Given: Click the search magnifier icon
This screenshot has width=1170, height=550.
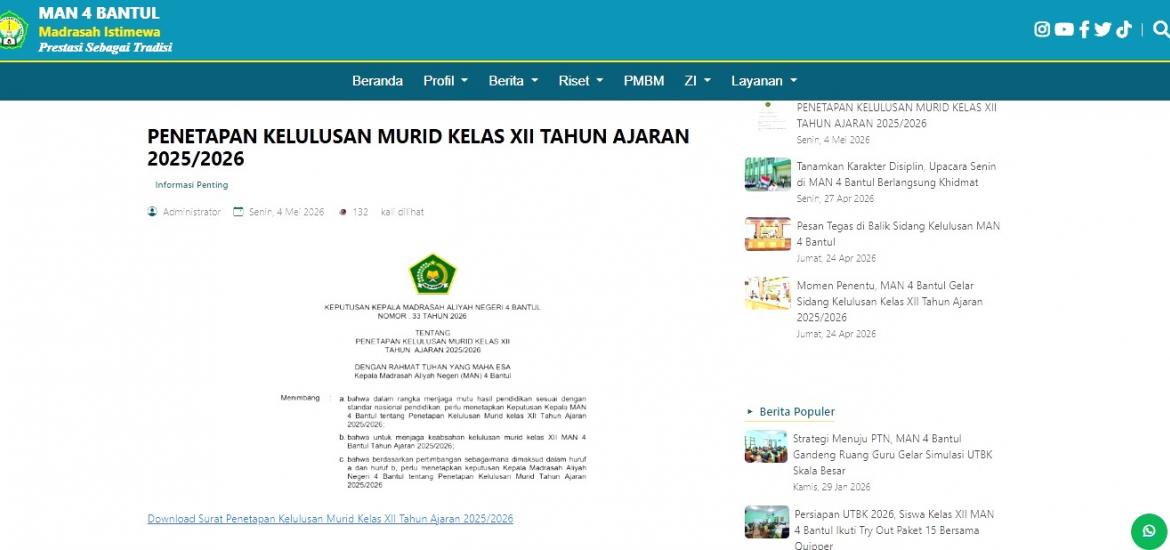Looking at the screenshot, I should pyautogui.click(x=1161, y=29).
